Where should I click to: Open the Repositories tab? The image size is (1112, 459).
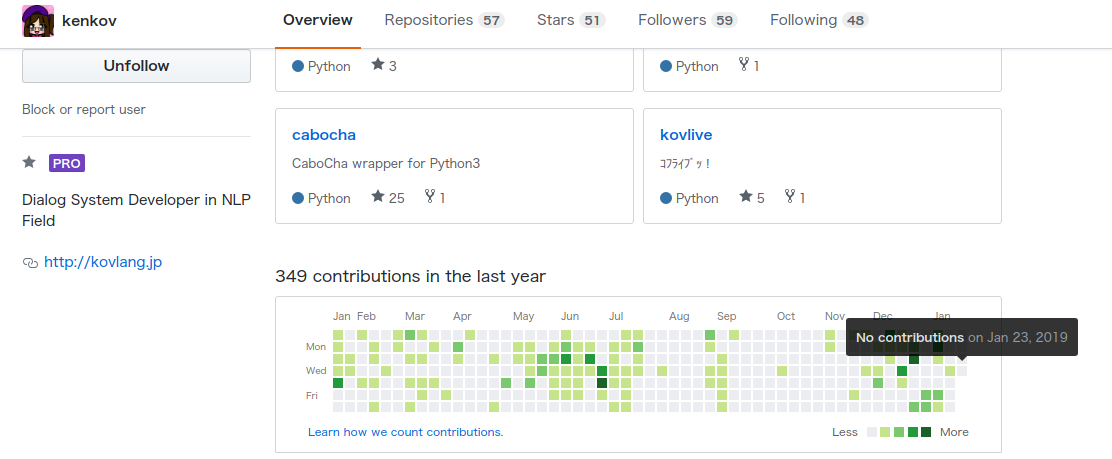[443, 20]
